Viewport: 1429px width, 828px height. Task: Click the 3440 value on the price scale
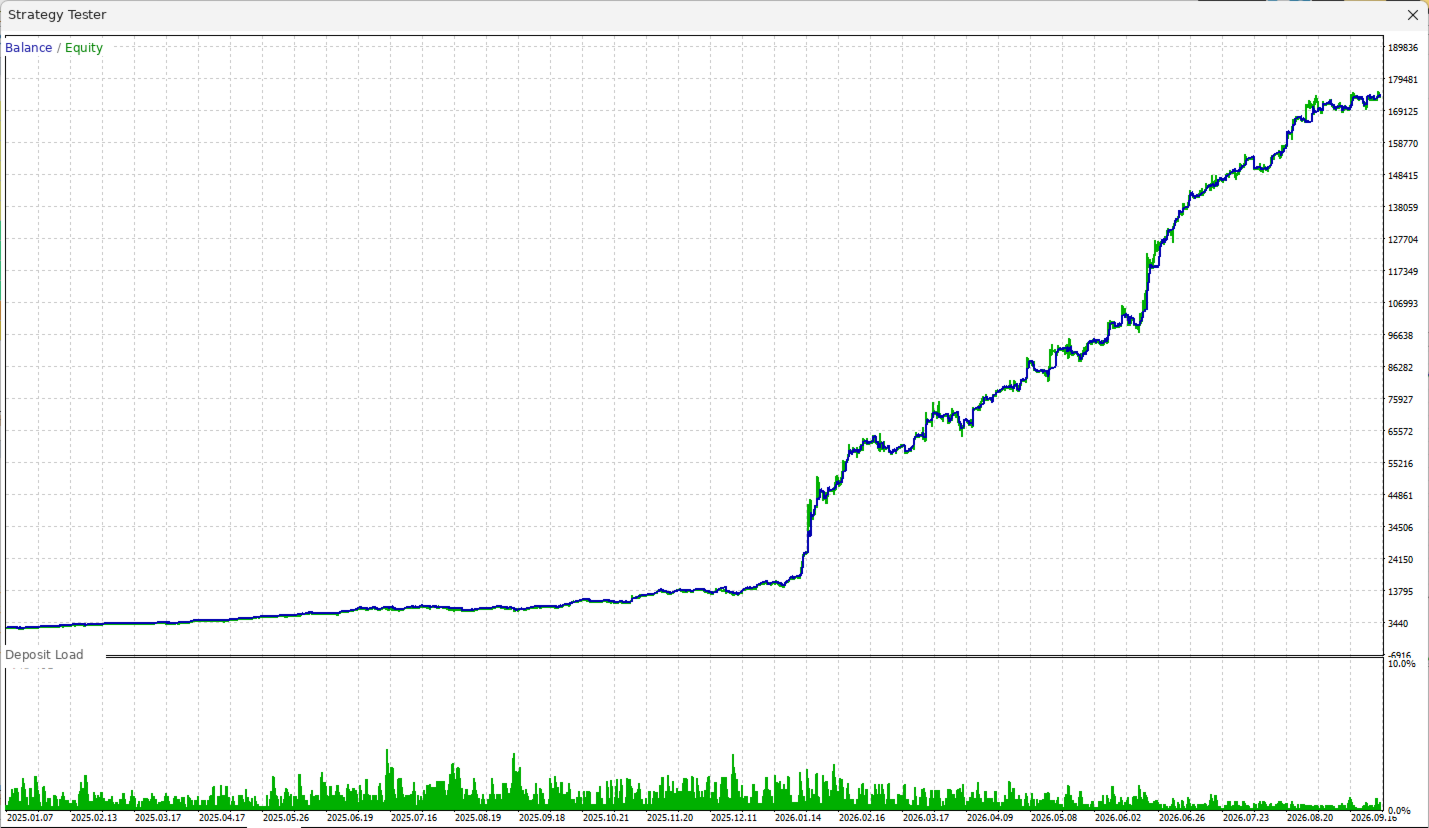pos(1400,624)
